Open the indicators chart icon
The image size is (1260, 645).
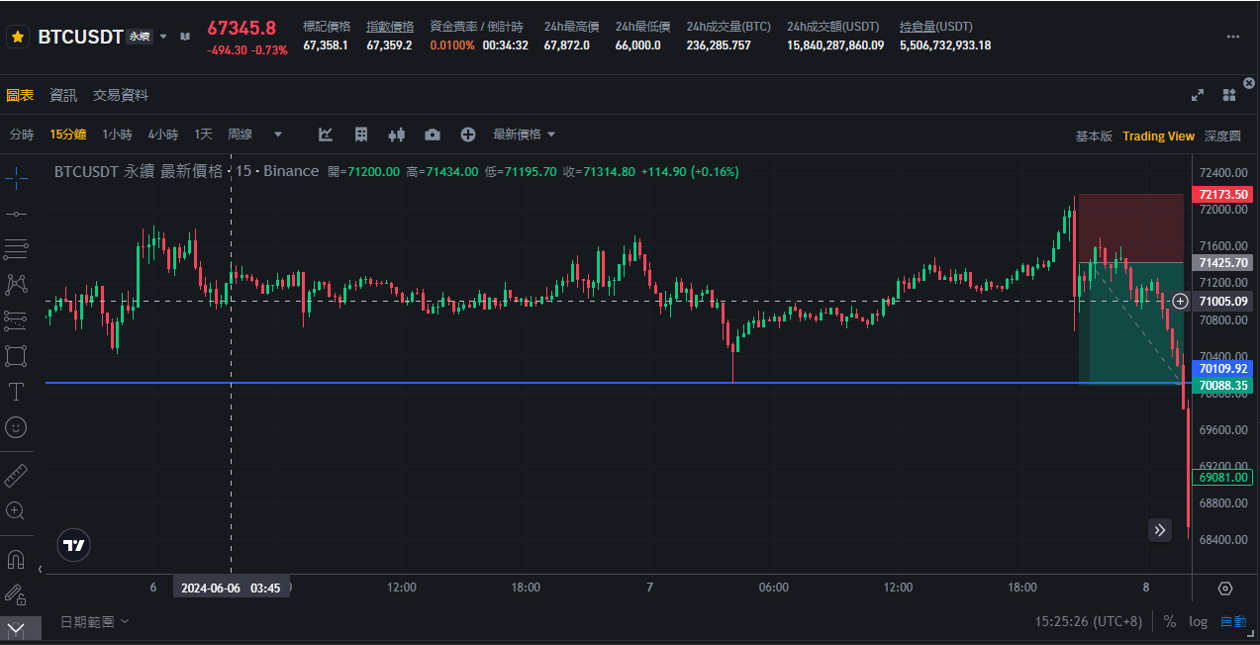326,135
